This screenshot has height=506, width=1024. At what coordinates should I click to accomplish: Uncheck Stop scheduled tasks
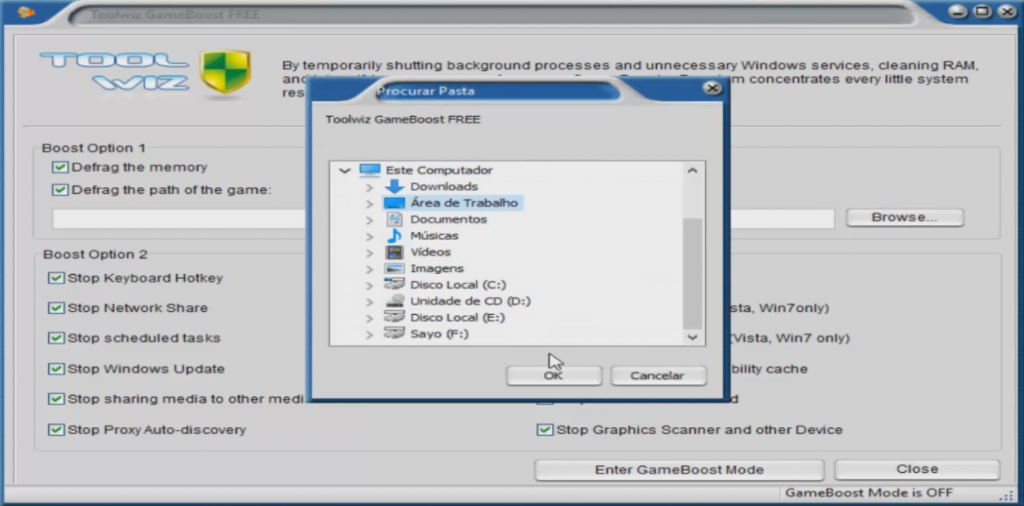(56, 338)
